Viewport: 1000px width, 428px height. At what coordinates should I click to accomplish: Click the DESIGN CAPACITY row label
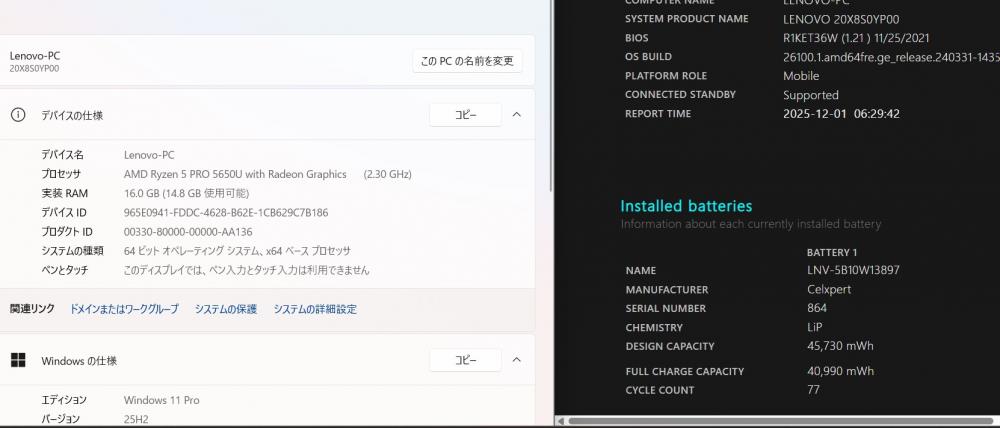(x=670, y=346)
